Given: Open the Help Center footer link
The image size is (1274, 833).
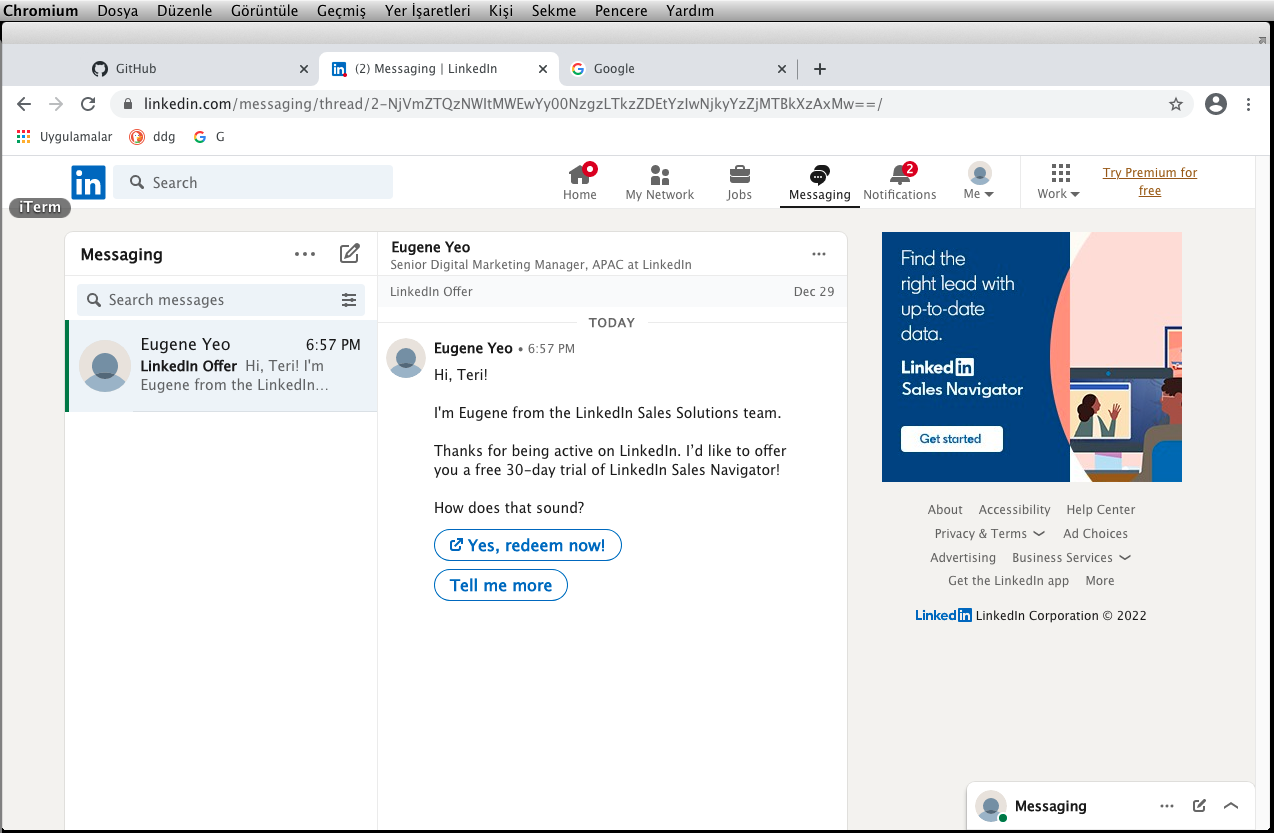Looking at the screenshot, I should (1100, 509).
